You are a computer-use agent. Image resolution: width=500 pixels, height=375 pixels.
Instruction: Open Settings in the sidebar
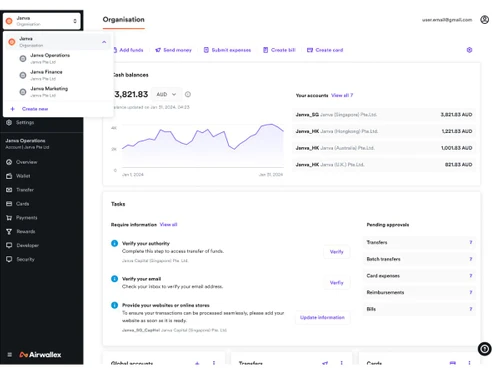25,122
